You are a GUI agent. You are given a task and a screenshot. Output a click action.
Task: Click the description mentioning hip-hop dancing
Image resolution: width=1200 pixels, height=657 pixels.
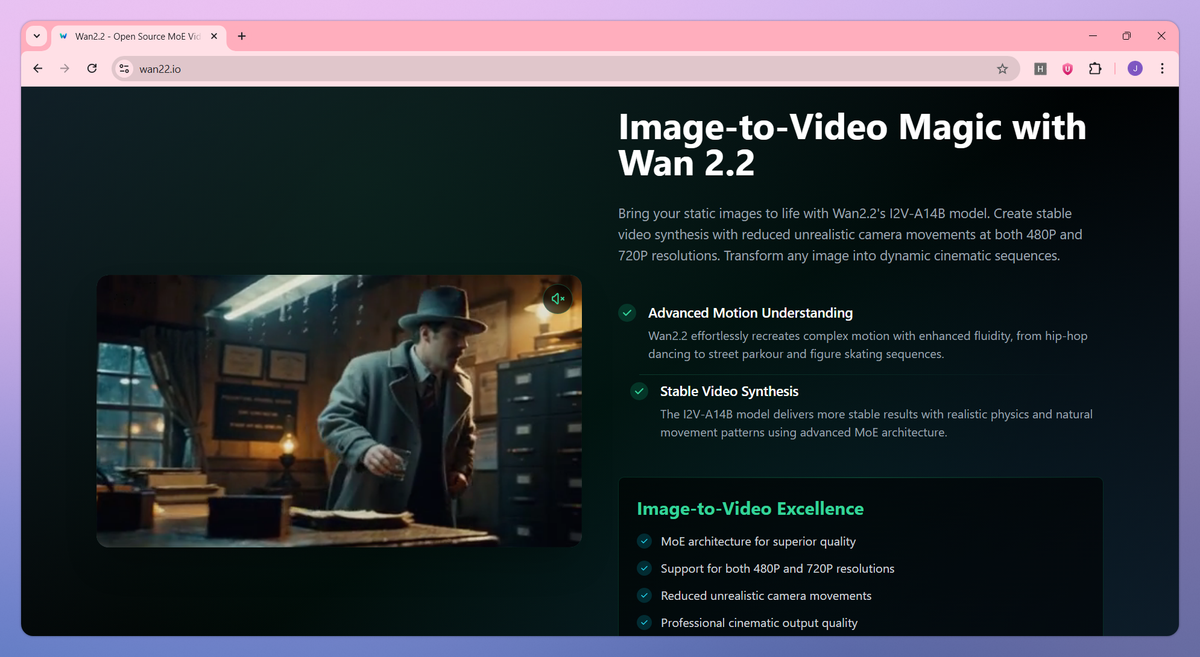point(868,345)
